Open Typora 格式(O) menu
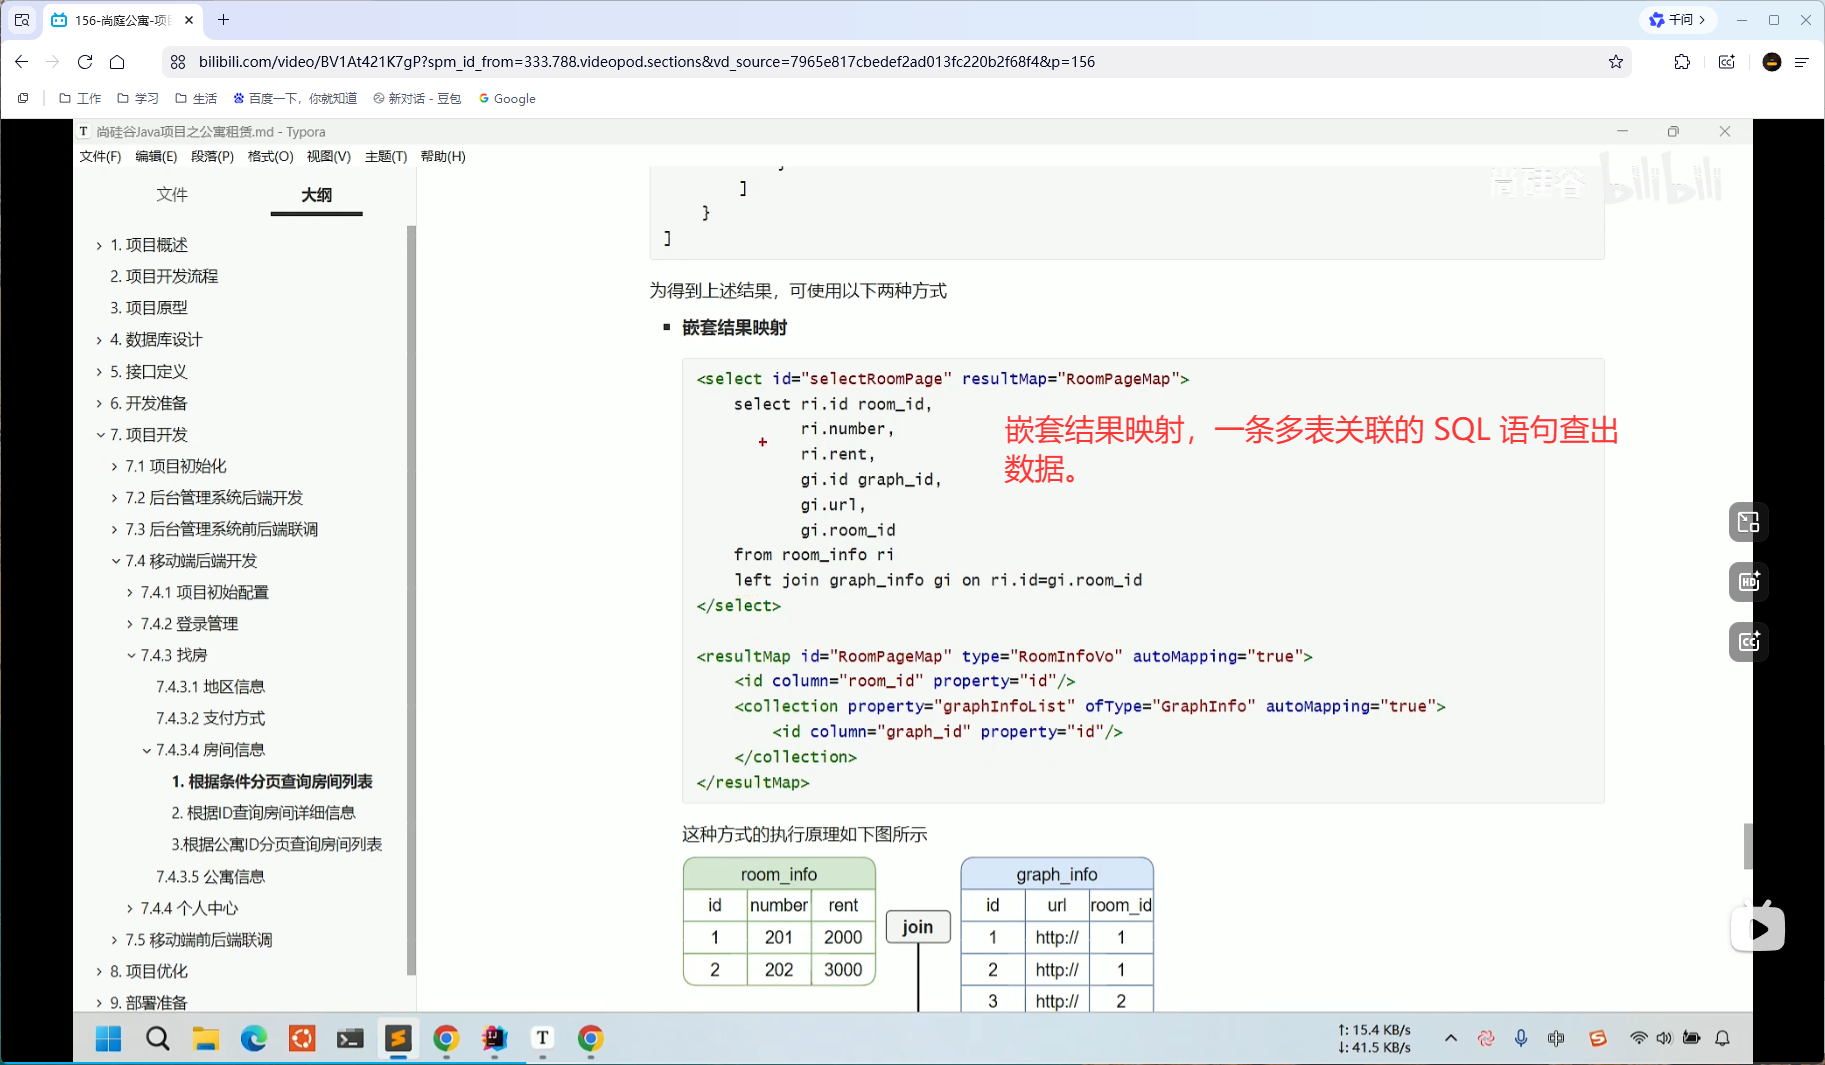The width and height of the screenshot is (1825, 1065). [x=270, y=156]
